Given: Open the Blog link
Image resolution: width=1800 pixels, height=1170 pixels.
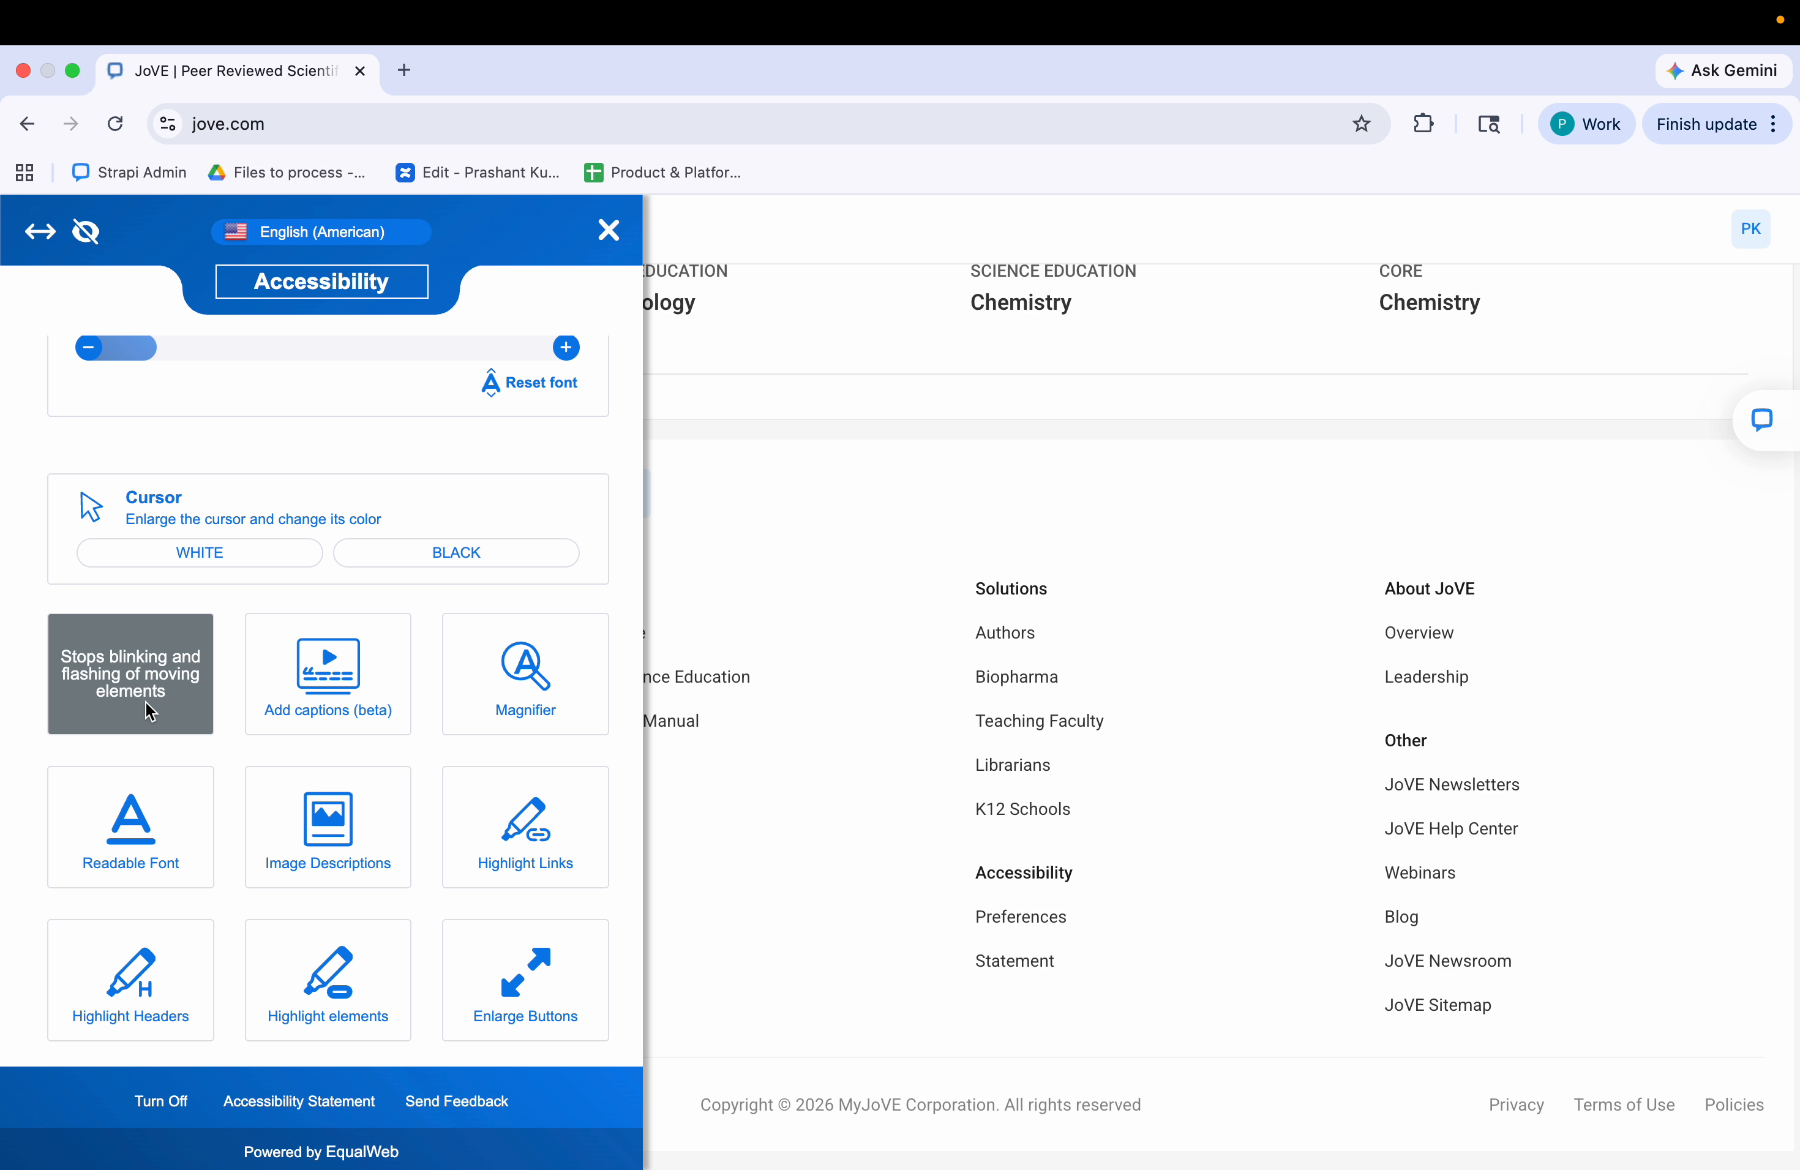Looking at the screenshot, I should click(1401, 917).
